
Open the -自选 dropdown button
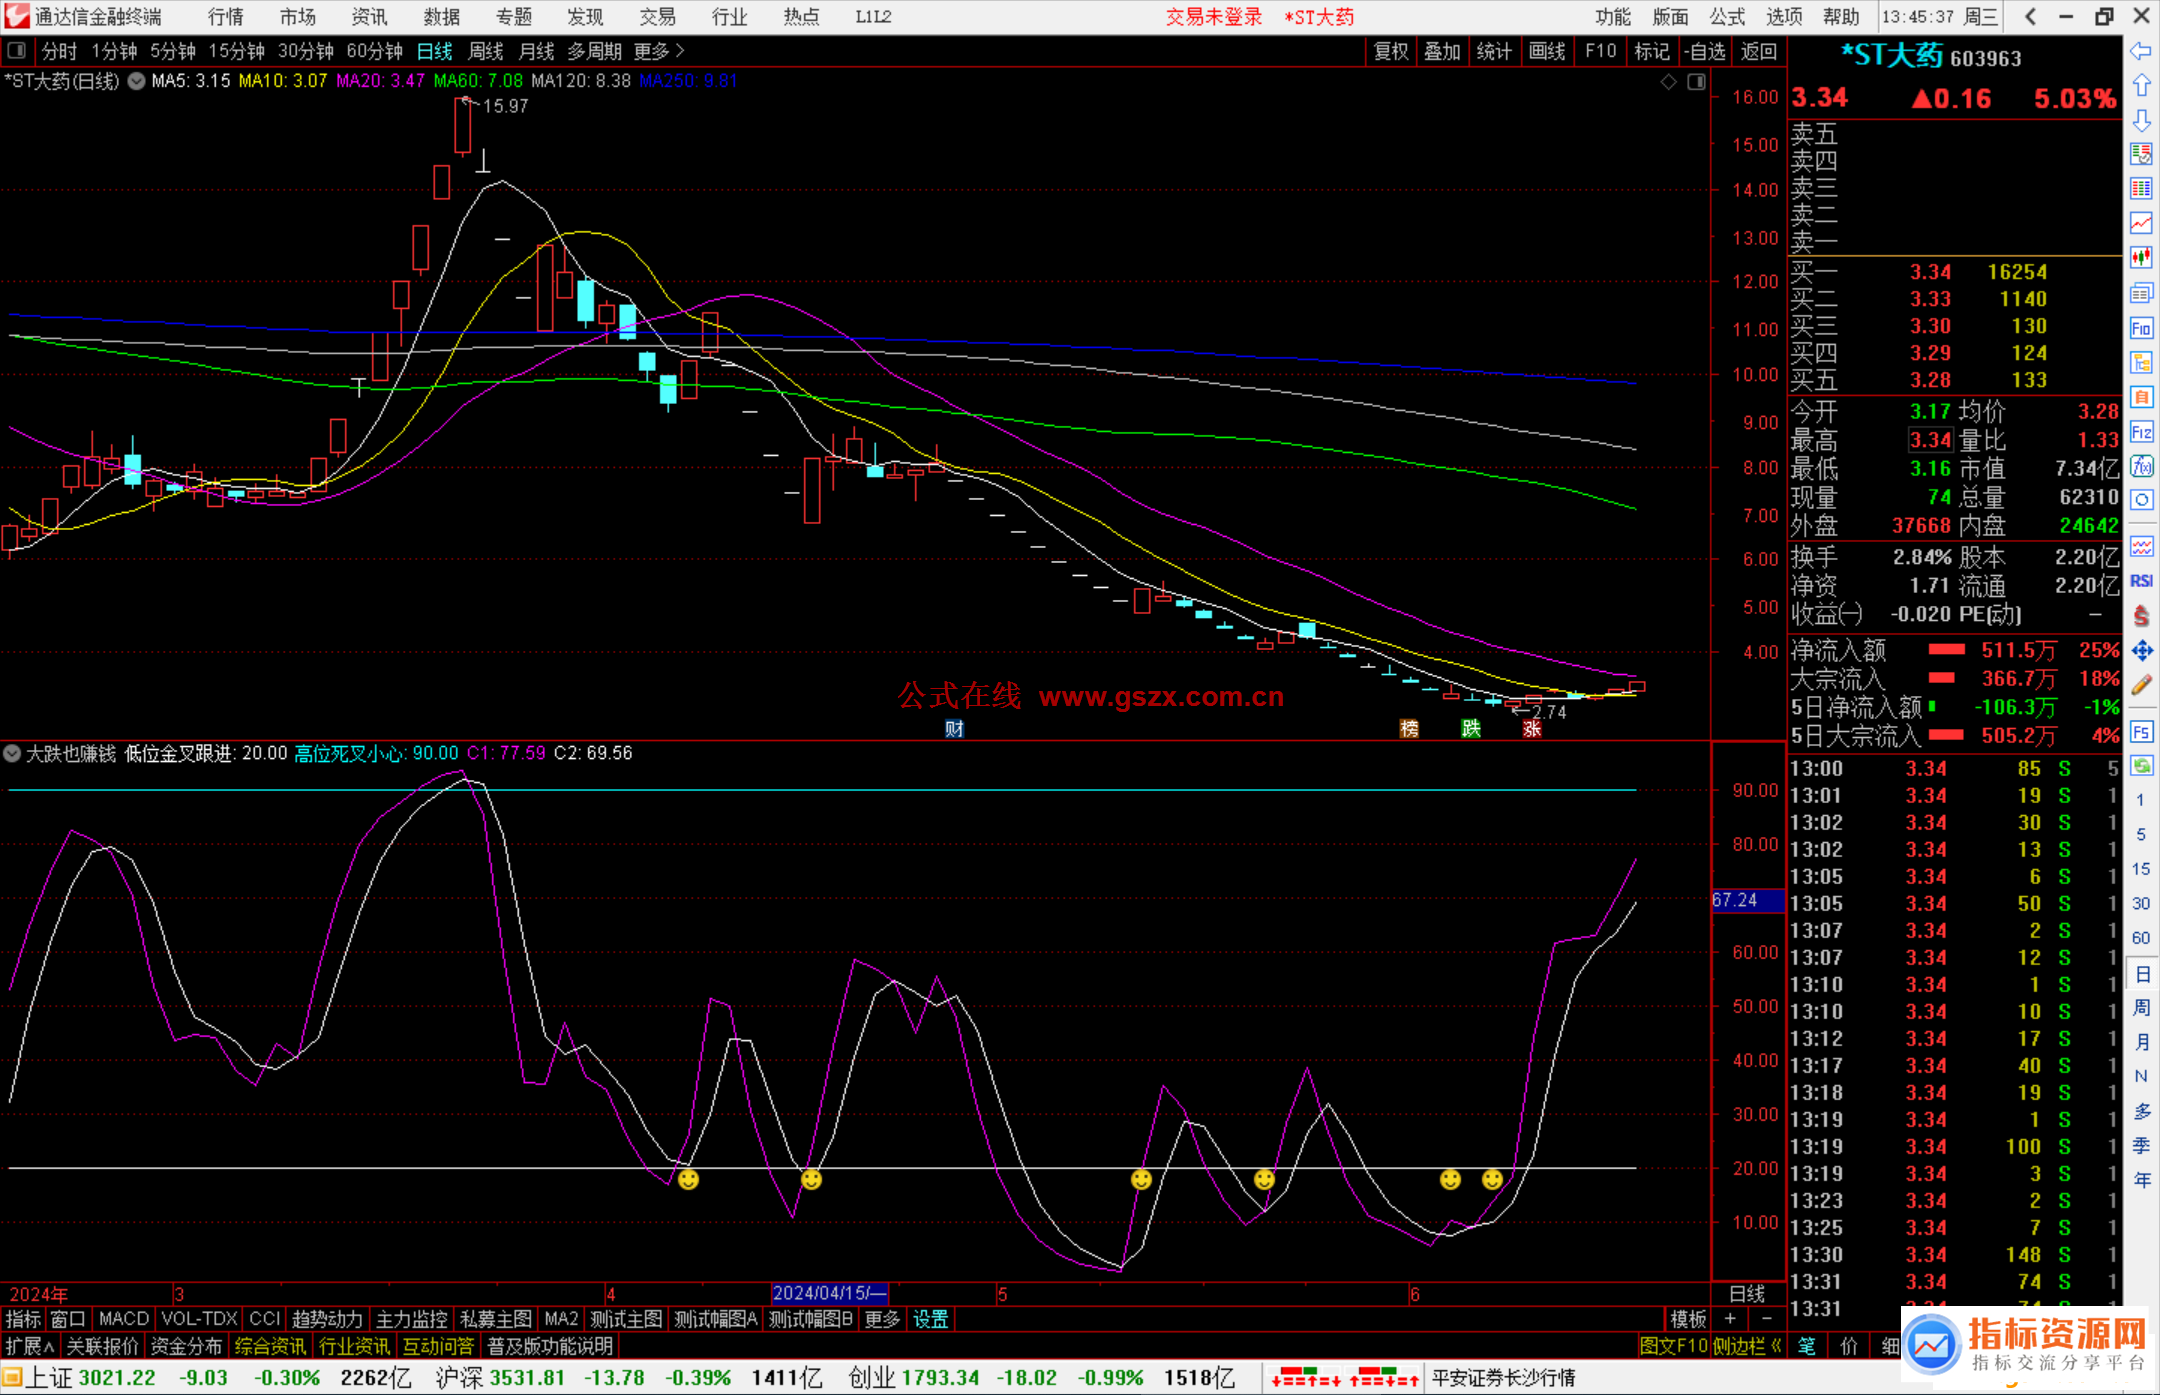coord(1704,51)
